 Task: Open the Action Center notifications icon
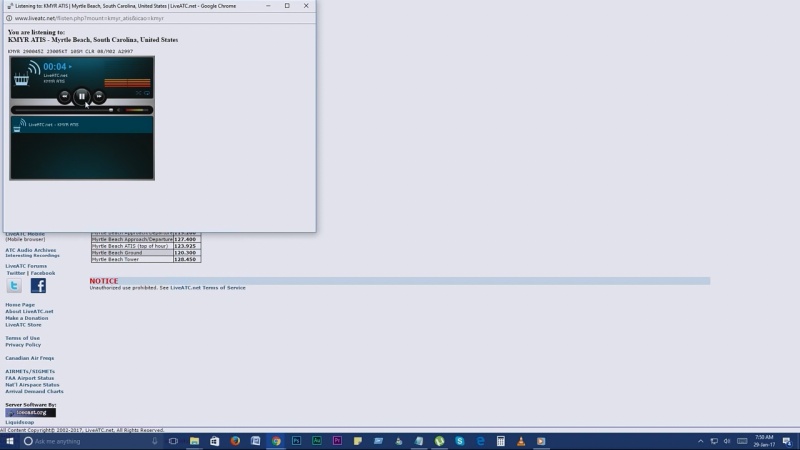coord(787,441)
